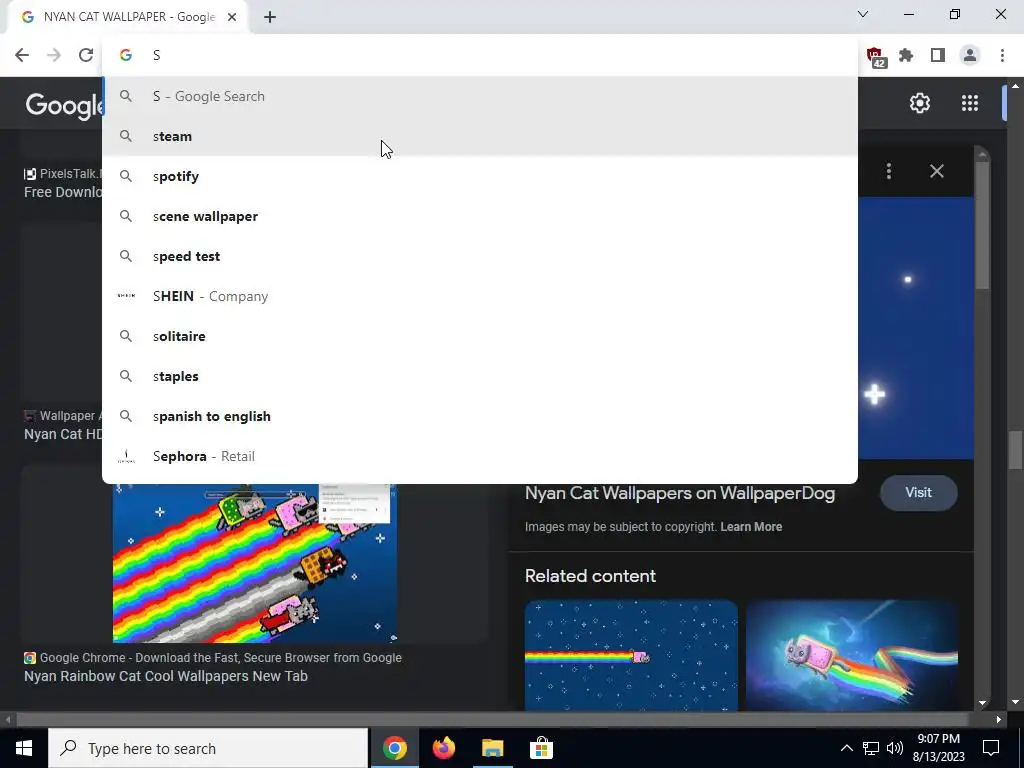The width and height of the screenshot is (1024, 768).
Task: Click the Visit button
Action: pos(918,492)
